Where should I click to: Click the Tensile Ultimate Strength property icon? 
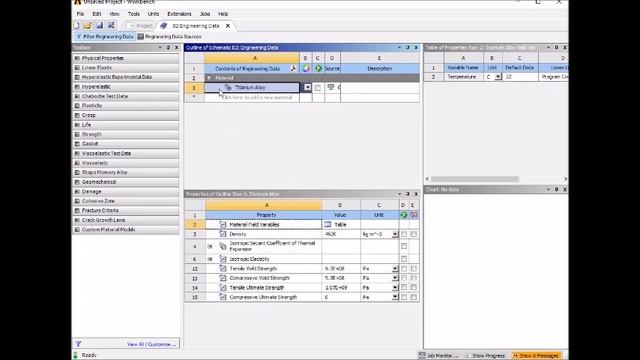pyautogui.click(x=222, y=288)
